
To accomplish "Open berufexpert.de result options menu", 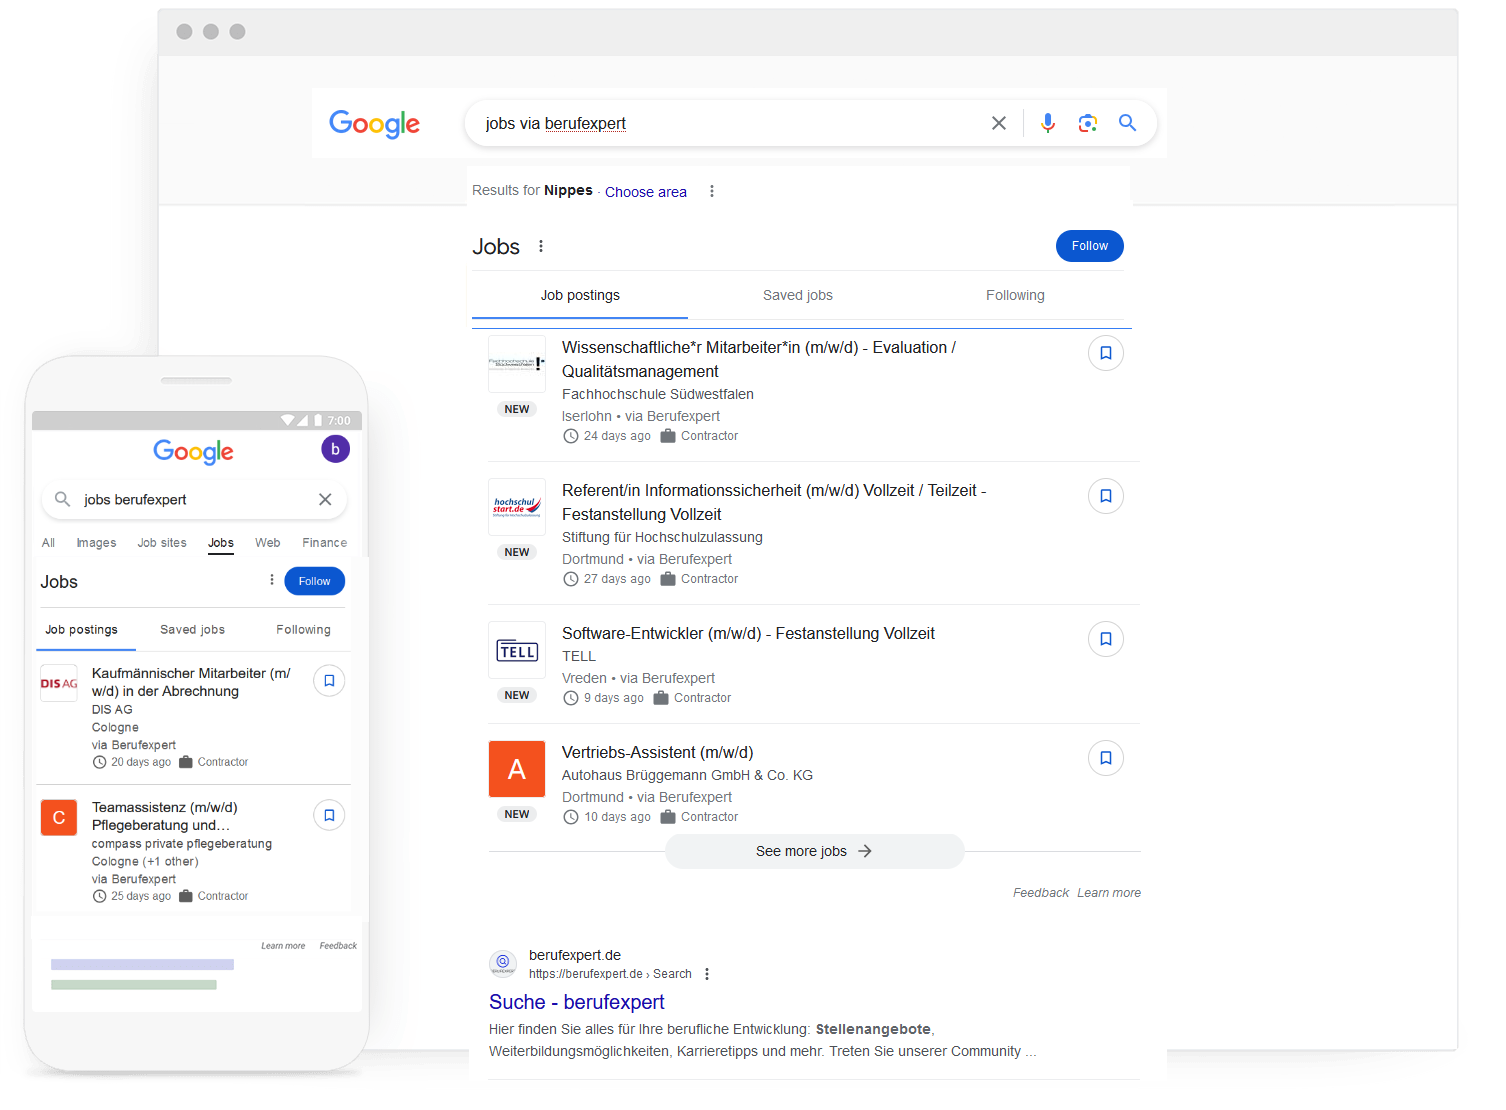I will [x=707, y=974].
